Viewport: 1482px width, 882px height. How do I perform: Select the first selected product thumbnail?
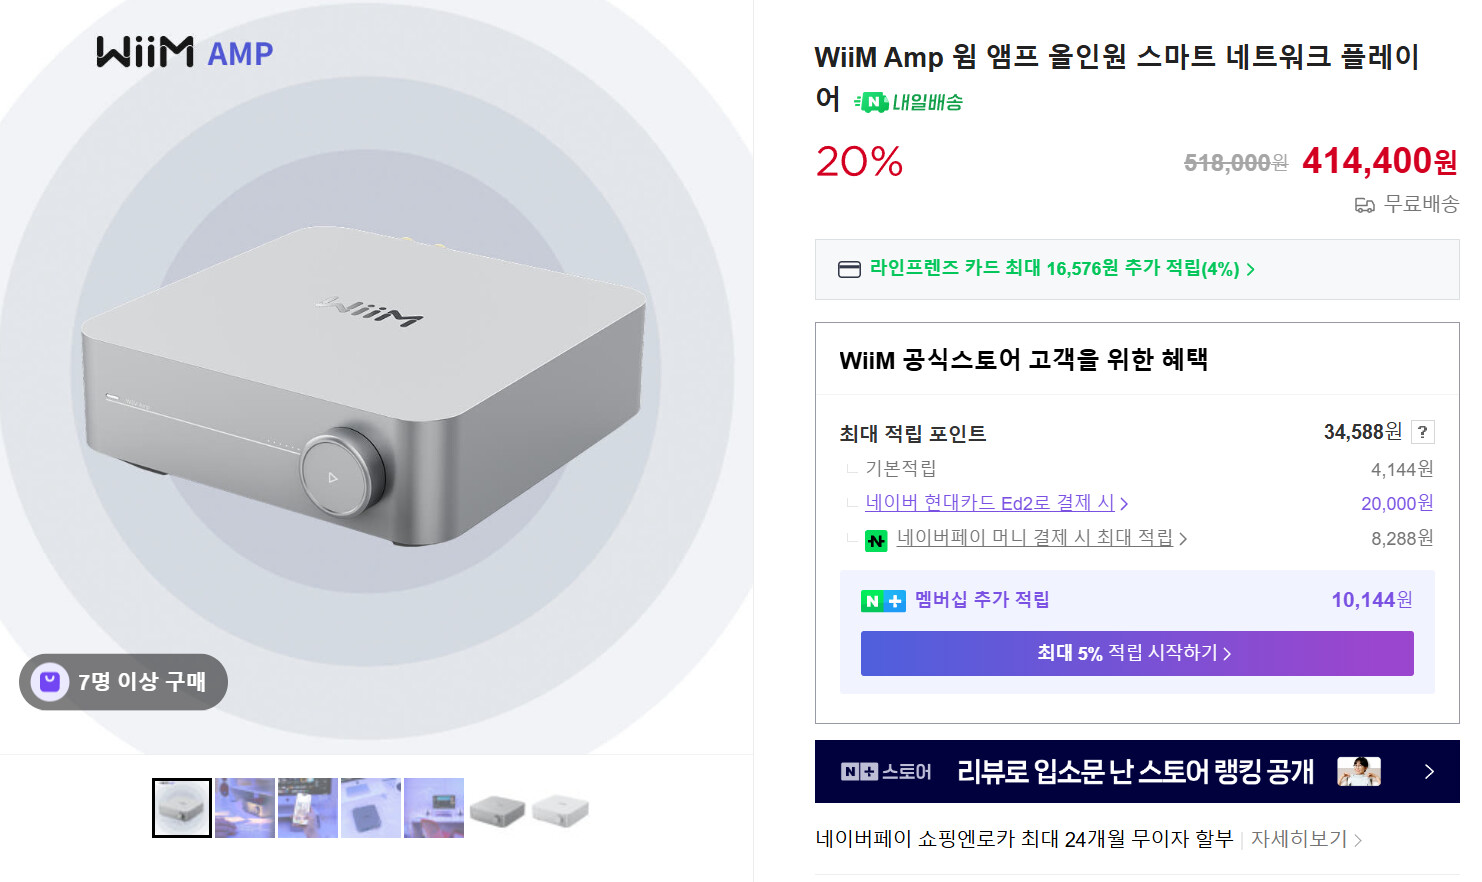coord(182,808)
